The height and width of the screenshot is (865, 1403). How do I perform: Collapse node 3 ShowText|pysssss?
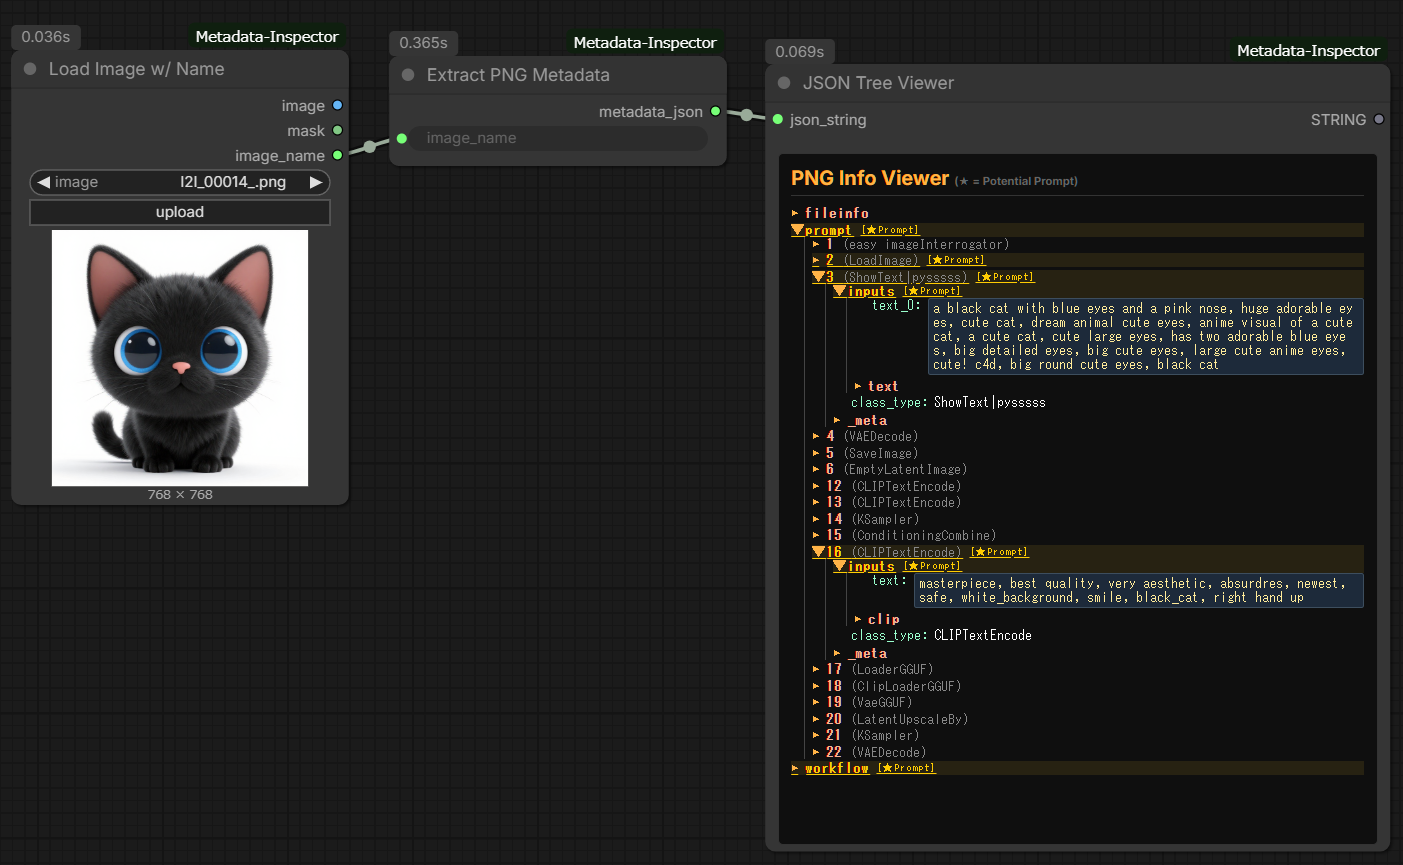coord(818,277)
